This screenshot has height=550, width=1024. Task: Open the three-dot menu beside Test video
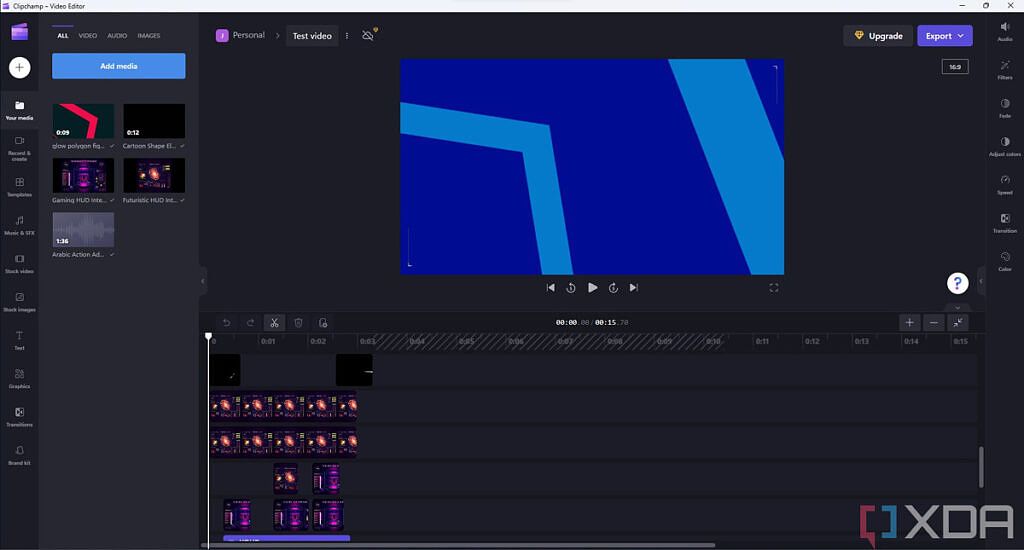click(x=347, y=36)
